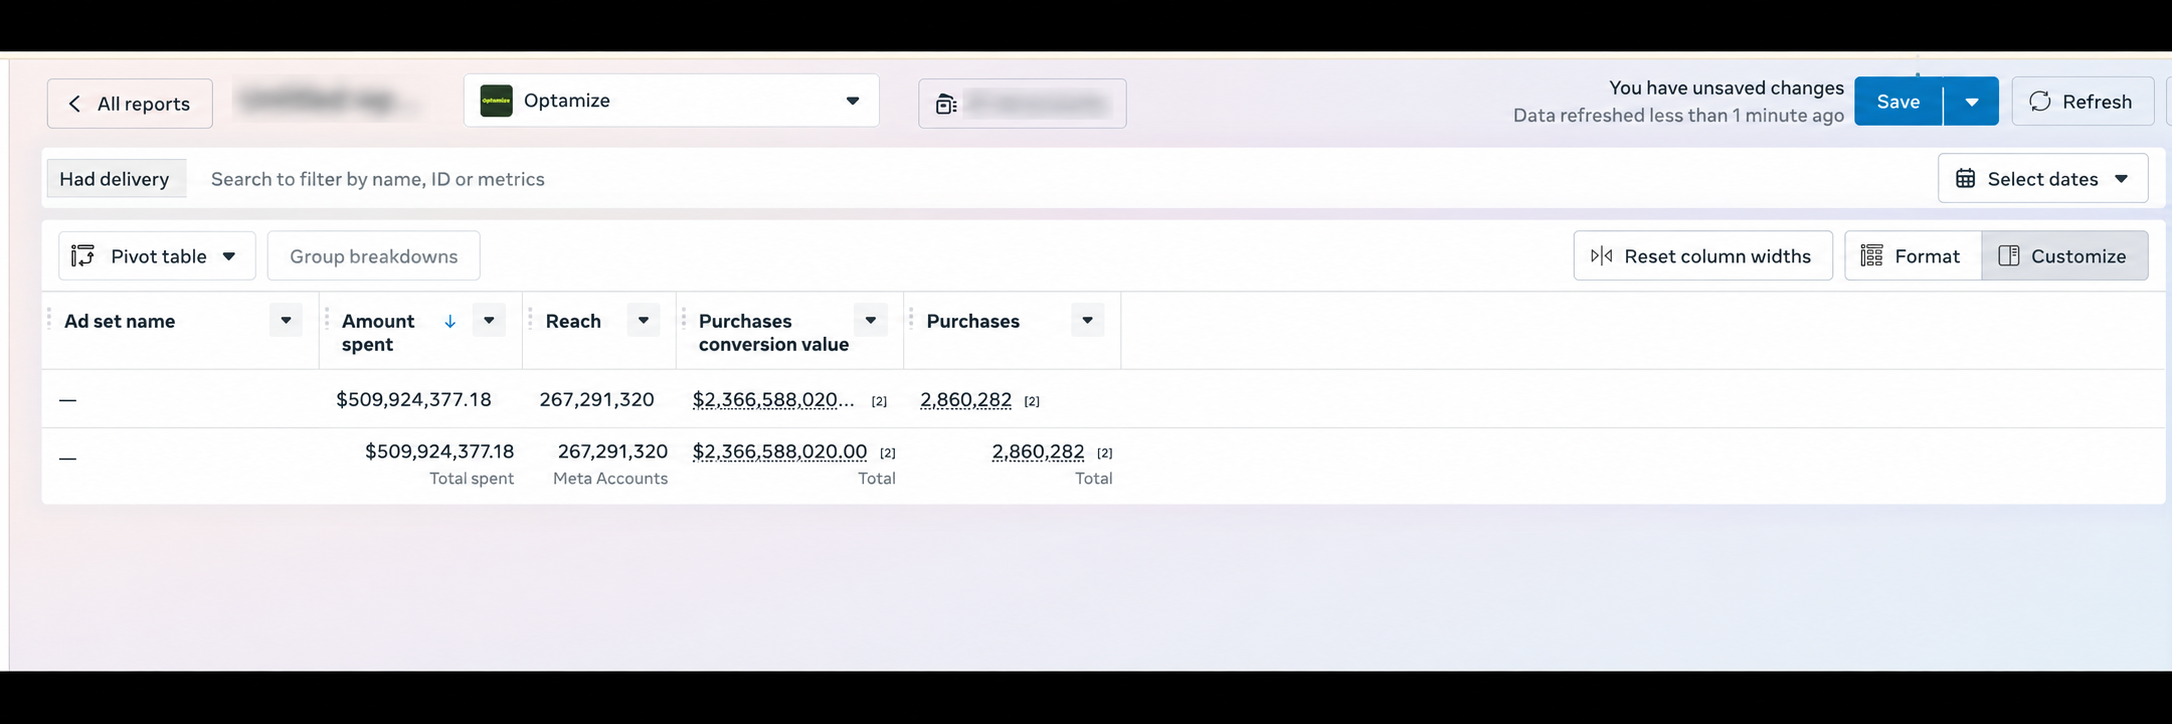Click $2,366,588,020.00 total conversion value
The height and width of the screenshot is (724, 2172).
click(x=780, y=451)
